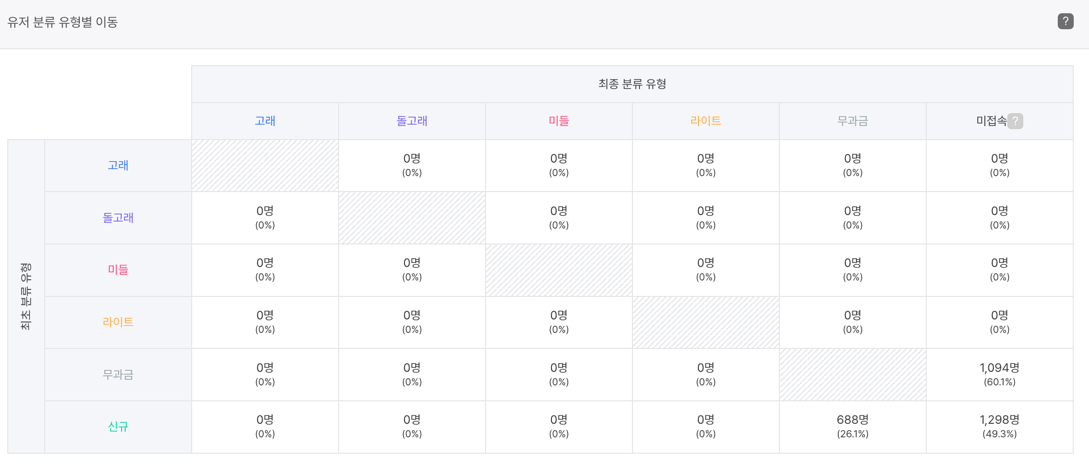Click the 돌고래 row label

pos(118,218)
